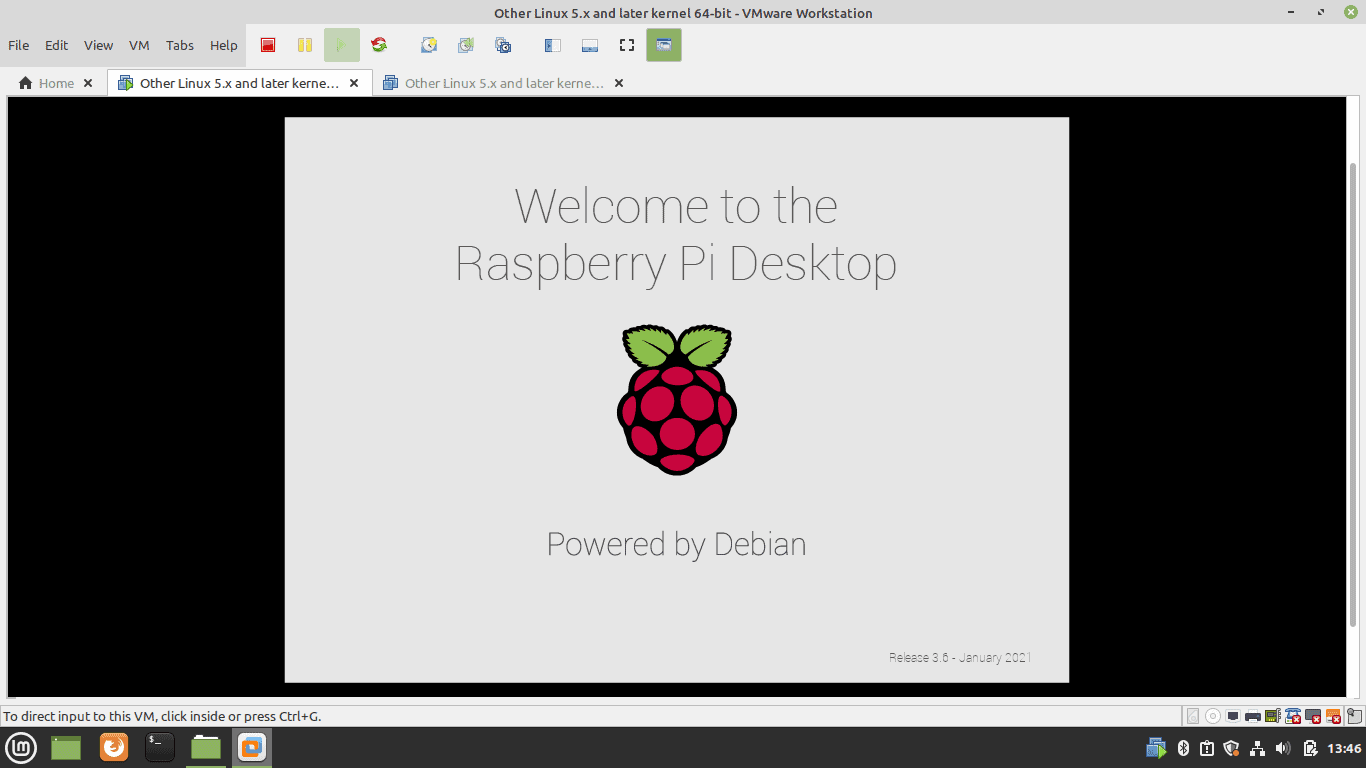
Task: Click the printer device status icon
Action: [1253, 716]
